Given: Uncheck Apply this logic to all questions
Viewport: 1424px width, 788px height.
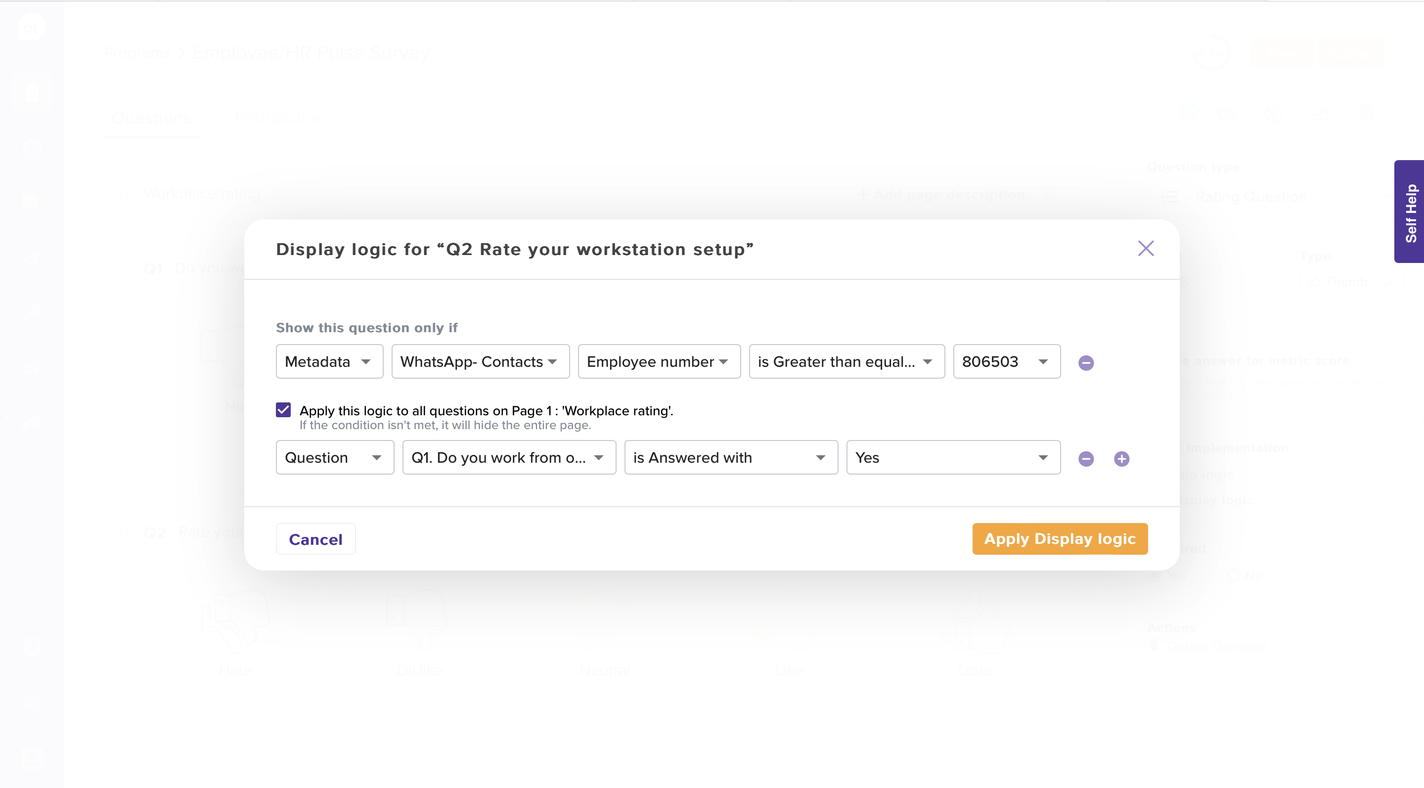Looking at the screenshot, I should (x=284, y=410).
